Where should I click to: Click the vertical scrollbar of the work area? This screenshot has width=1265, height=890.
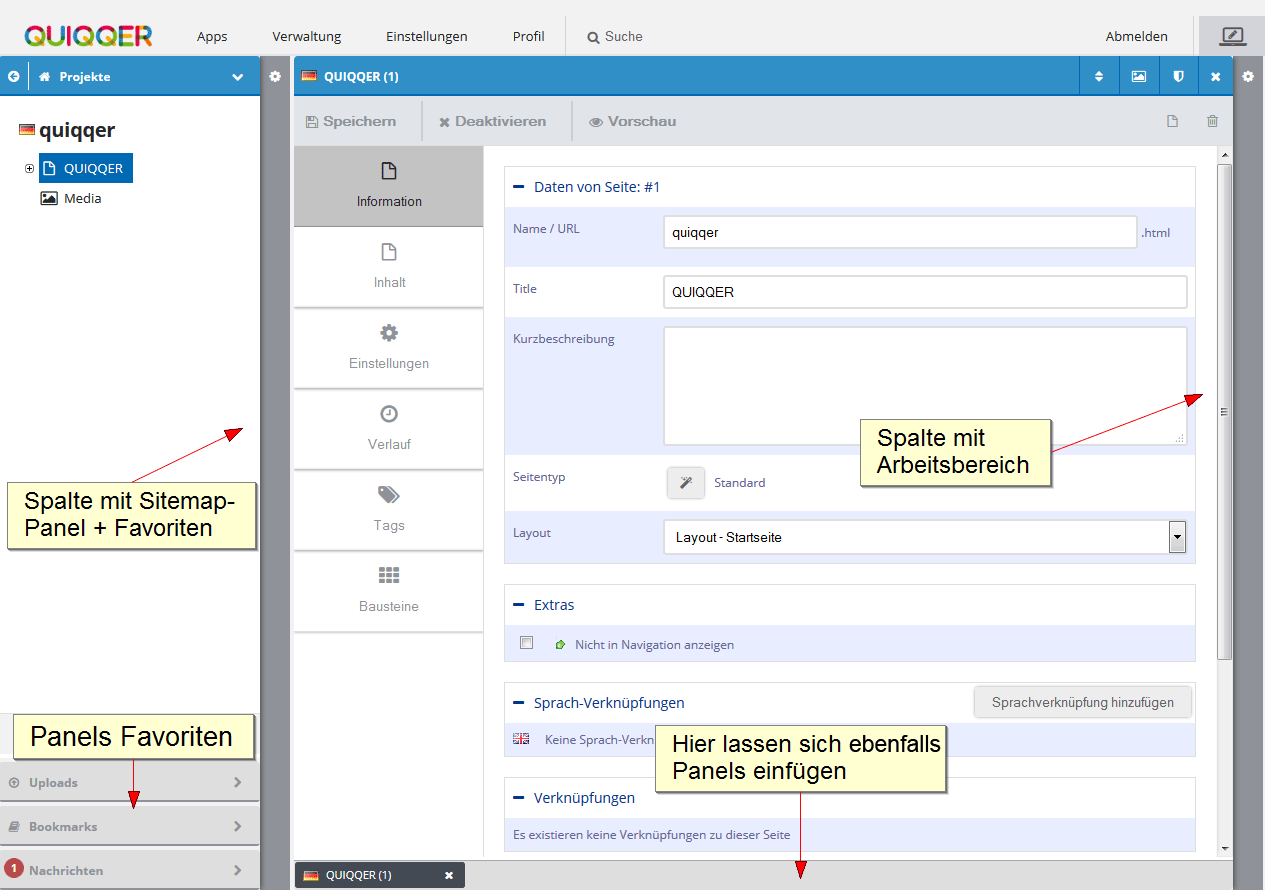click(x=1224, y=410)
